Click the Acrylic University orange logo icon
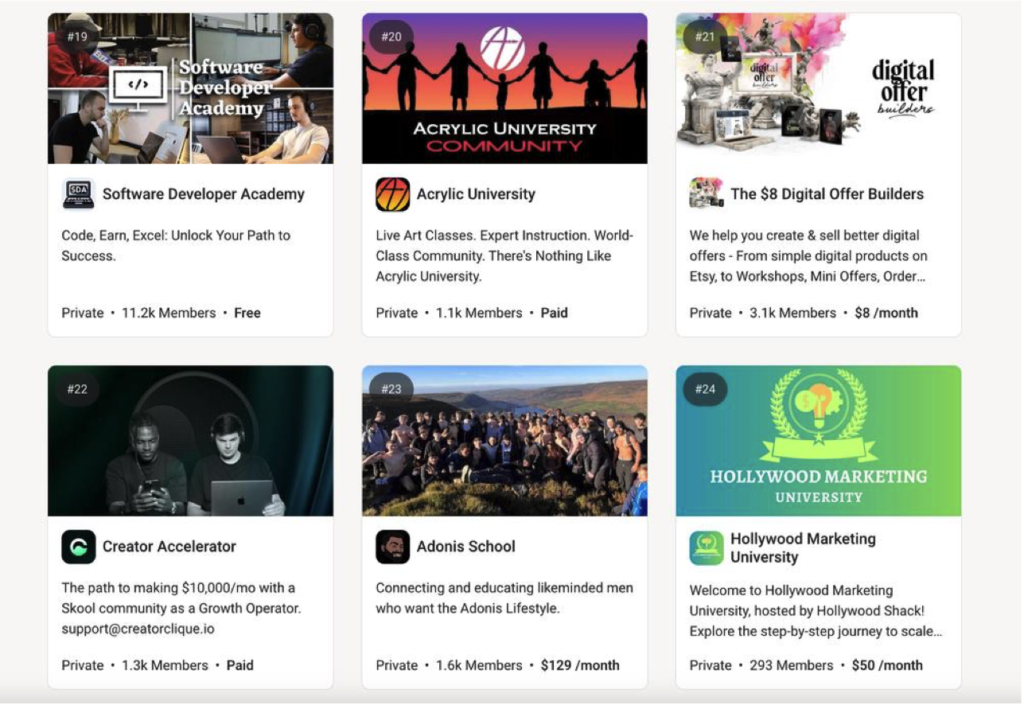The image size is (1024, 705). pyautogui.click(x=392, y=194)
